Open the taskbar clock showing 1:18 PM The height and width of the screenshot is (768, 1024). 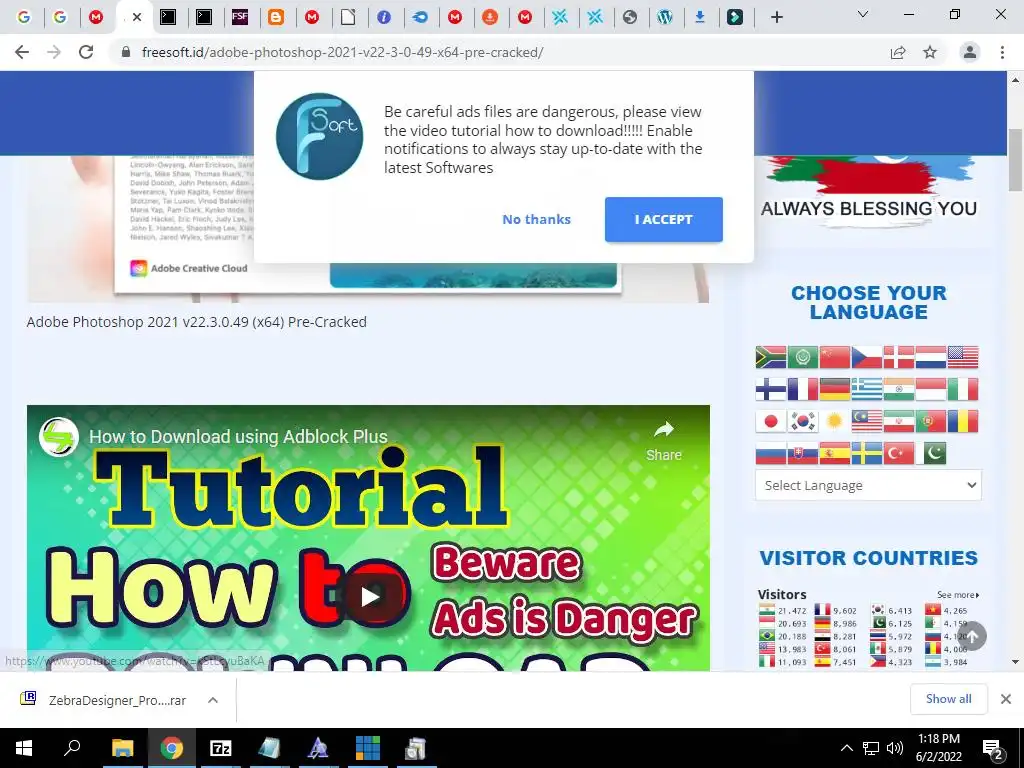[x=938, y=748]
